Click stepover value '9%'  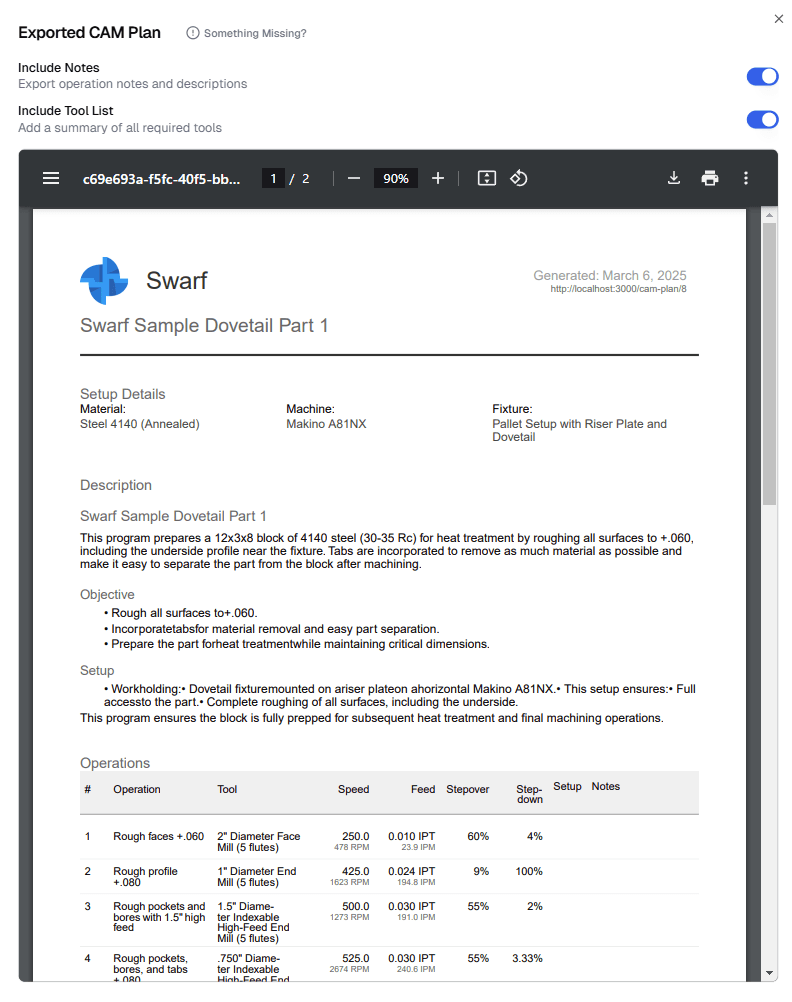481,871
